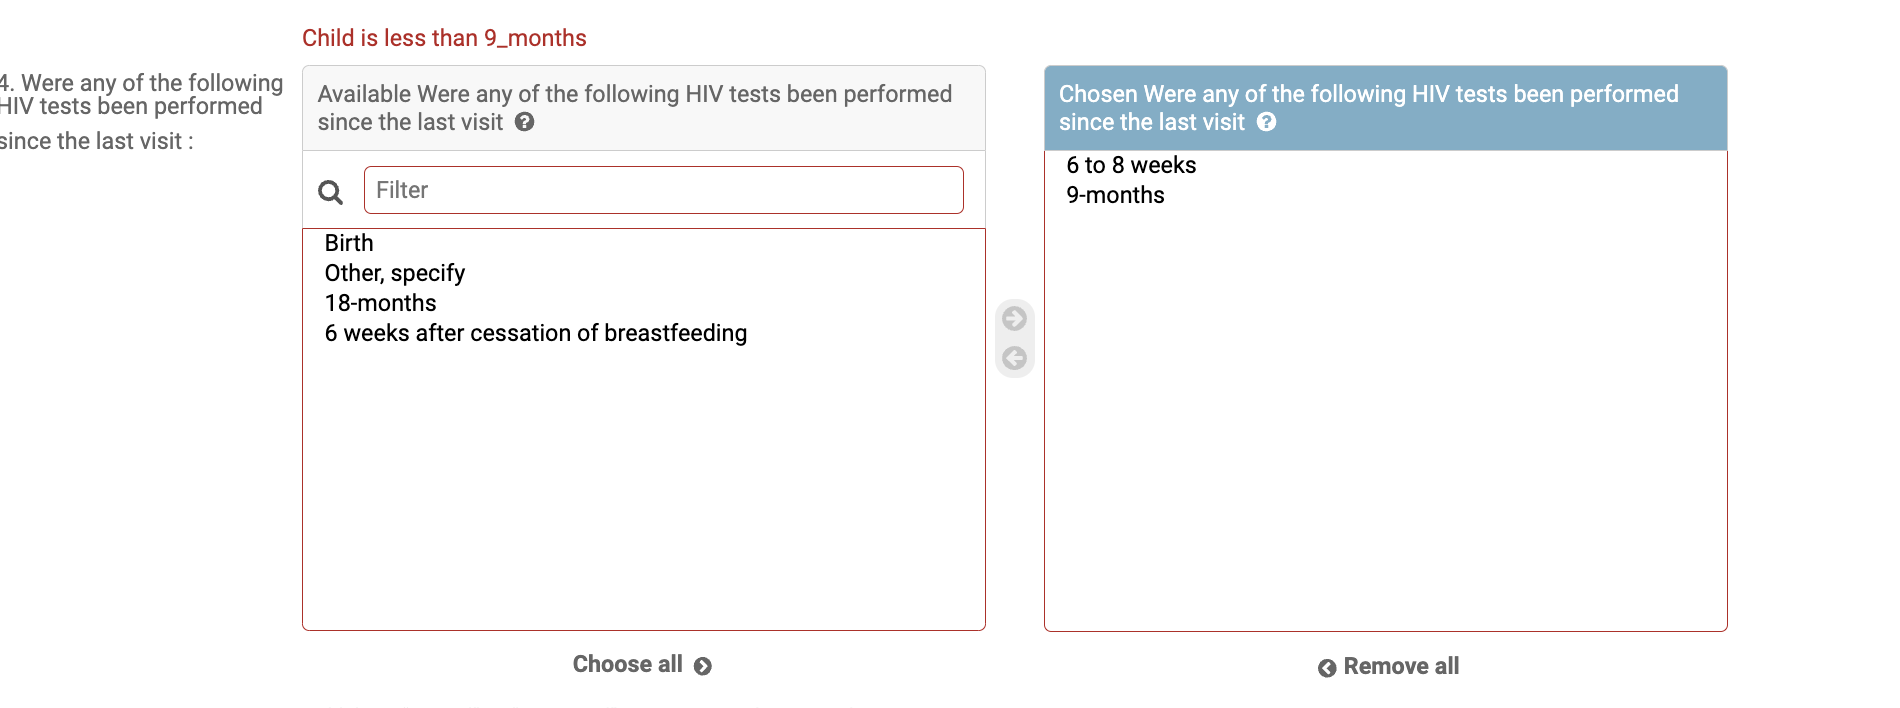Click the right arrow to choose selected
Image resolution: width=1900 pixels, height=708 pixels.
click(x=1014, y=318)
